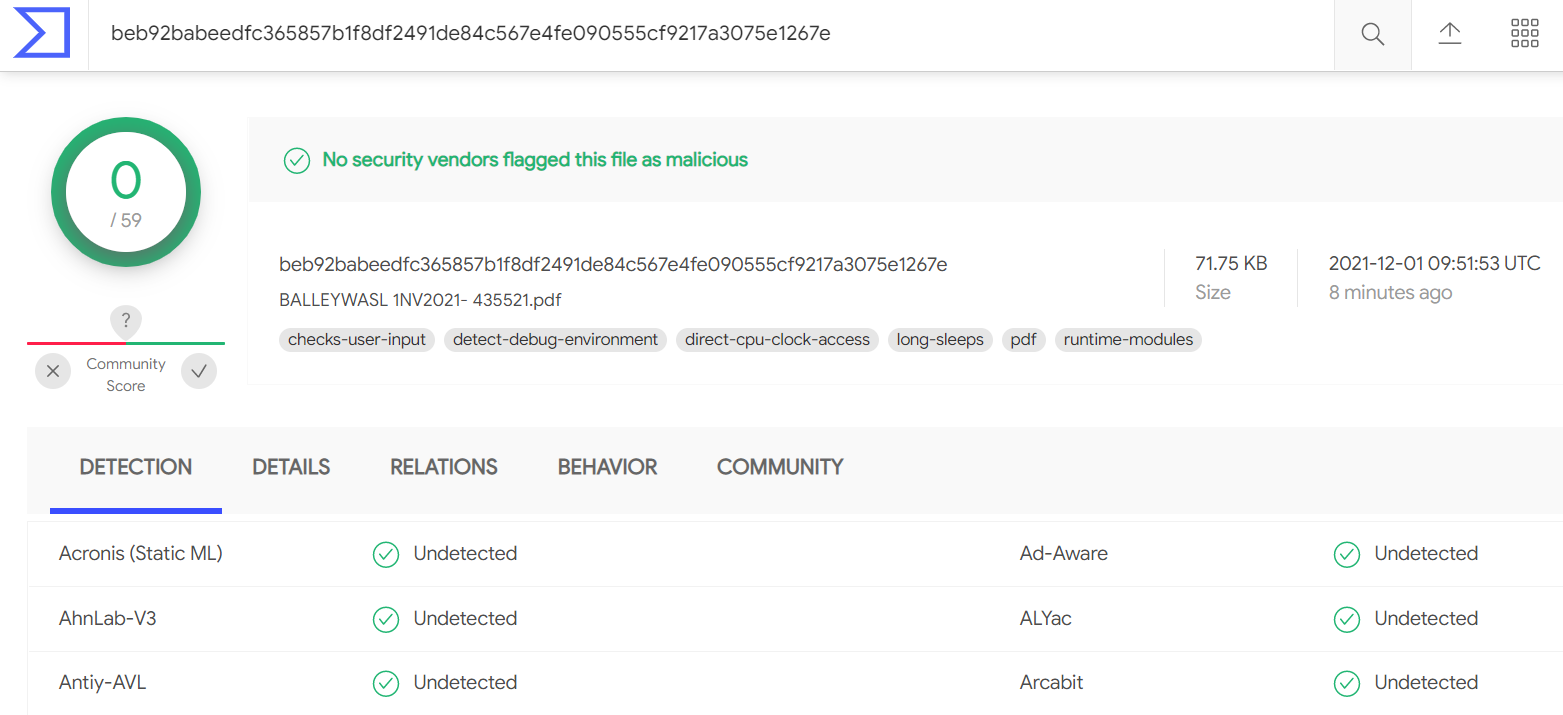
Task: Click the VirusTotal logo icon
Action: click(41, 34)
